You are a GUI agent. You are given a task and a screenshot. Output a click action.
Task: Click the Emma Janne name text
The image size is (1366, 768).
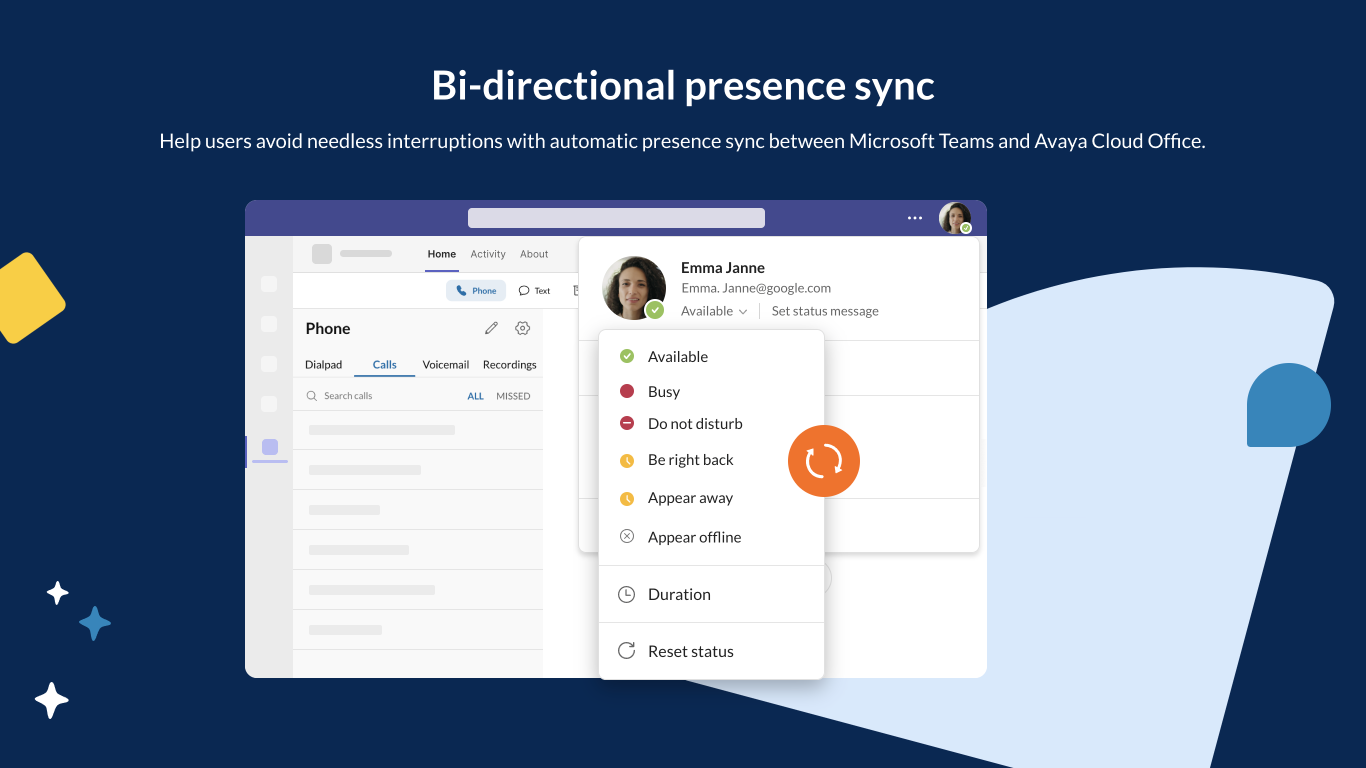723,268
